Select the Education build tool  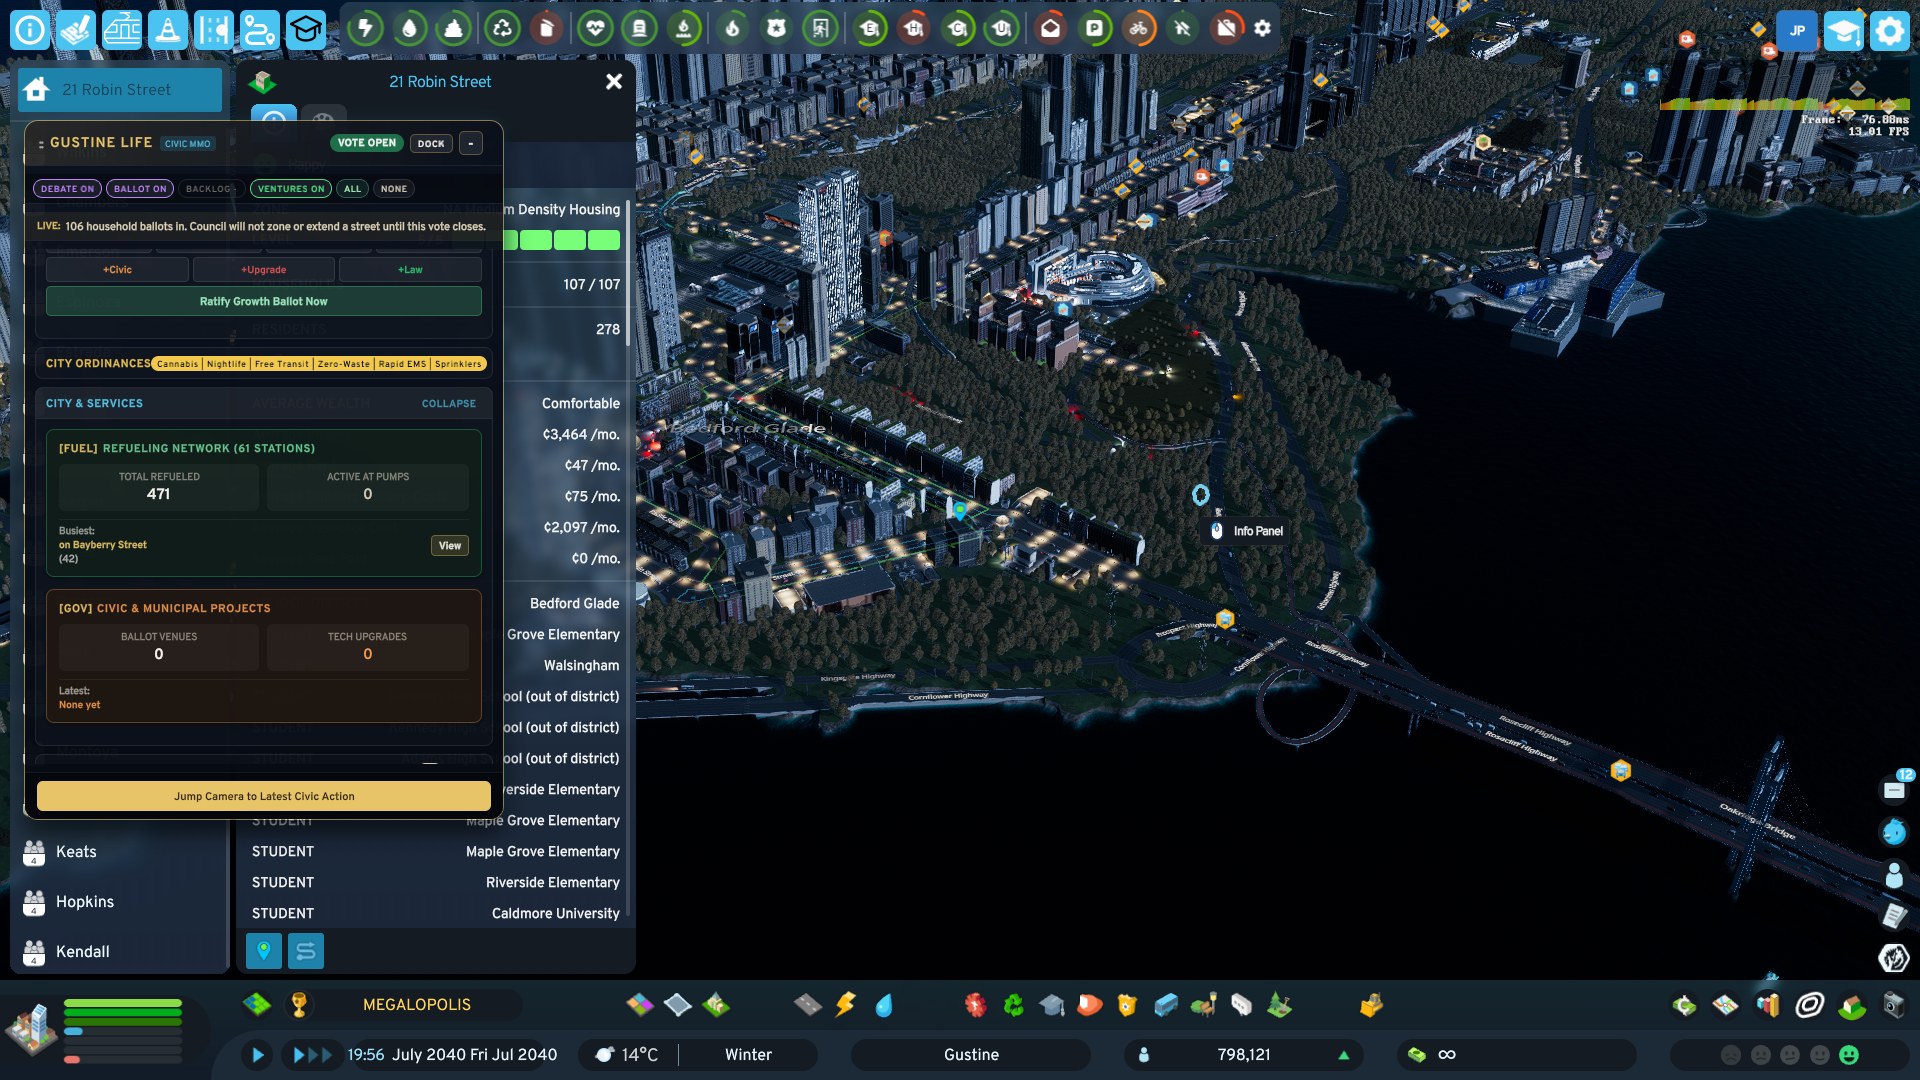coord(1052,1004)
